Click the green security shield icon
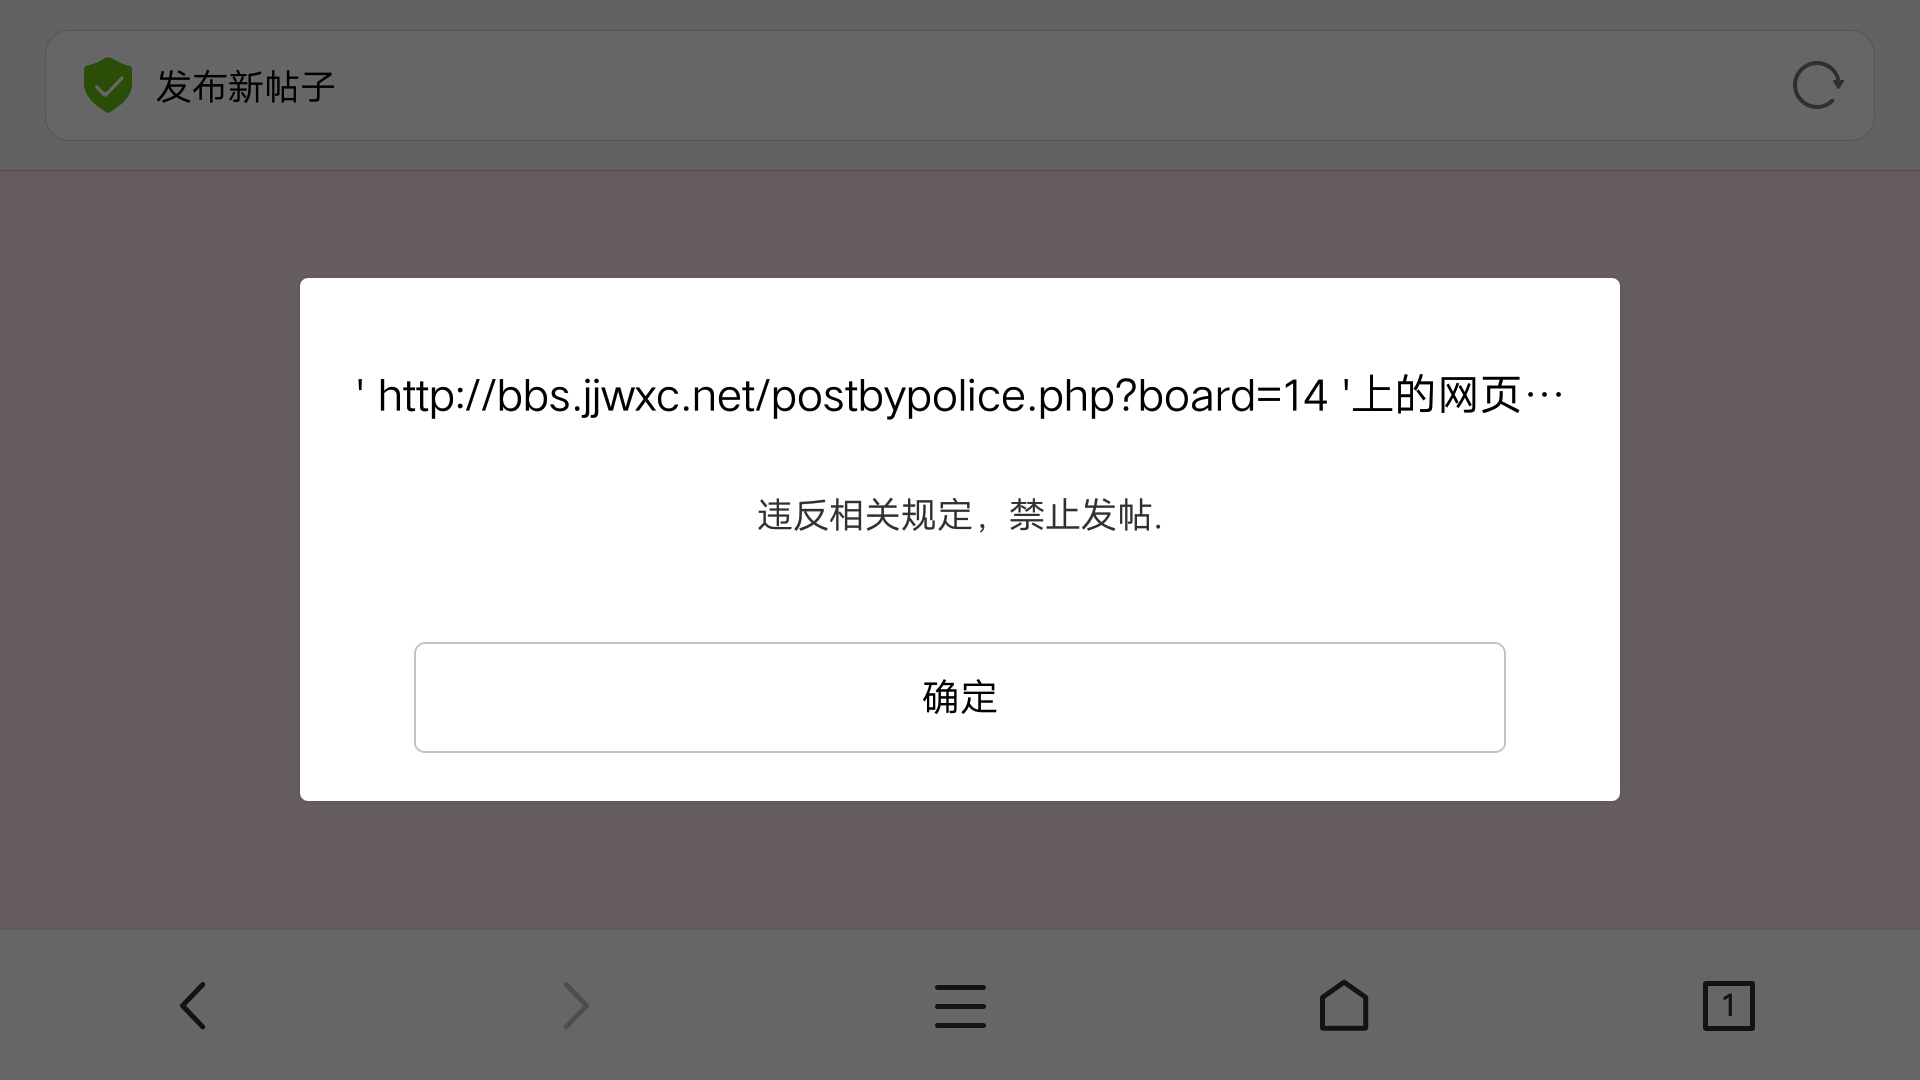The width and height of the screenshot is (1920, 1080). point(108,85)
